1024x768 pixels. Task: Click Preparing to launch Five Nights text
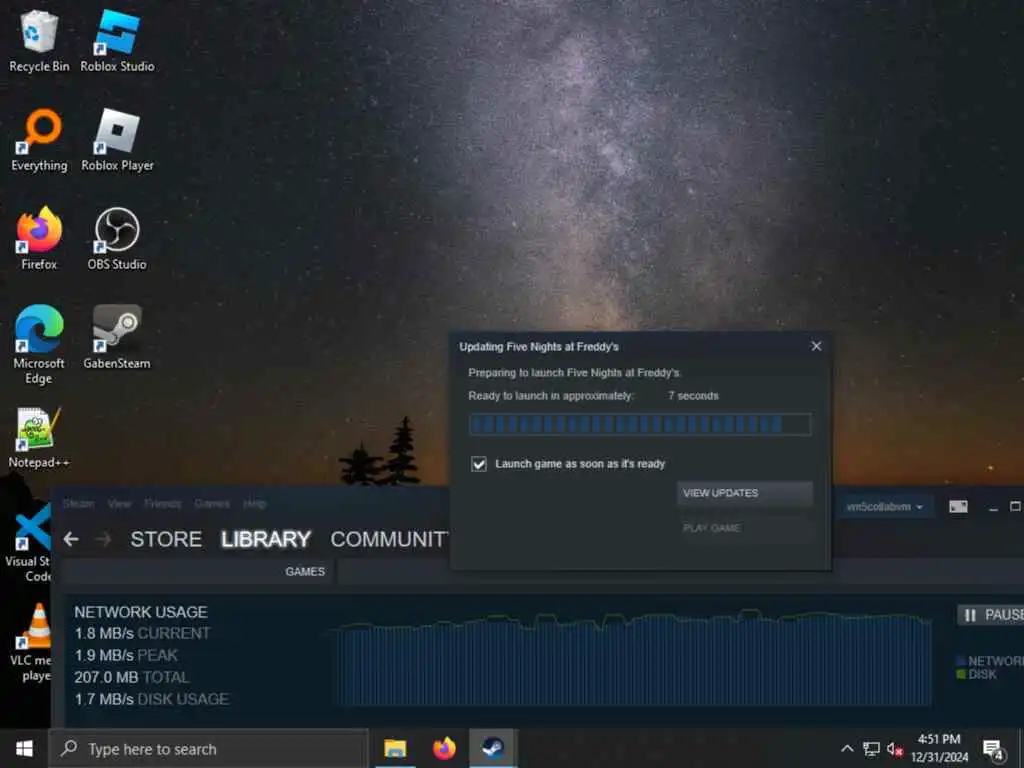pos(575,373)
